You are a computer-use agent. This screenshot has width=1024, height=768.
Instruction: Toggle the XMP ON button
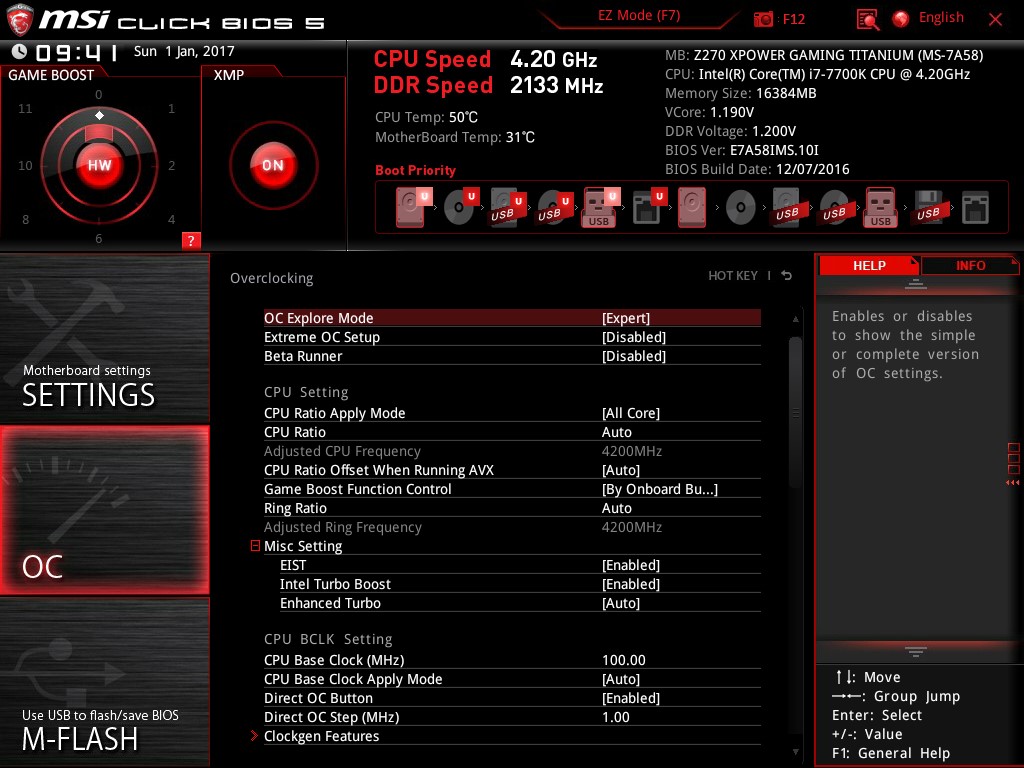click(272, 165)
